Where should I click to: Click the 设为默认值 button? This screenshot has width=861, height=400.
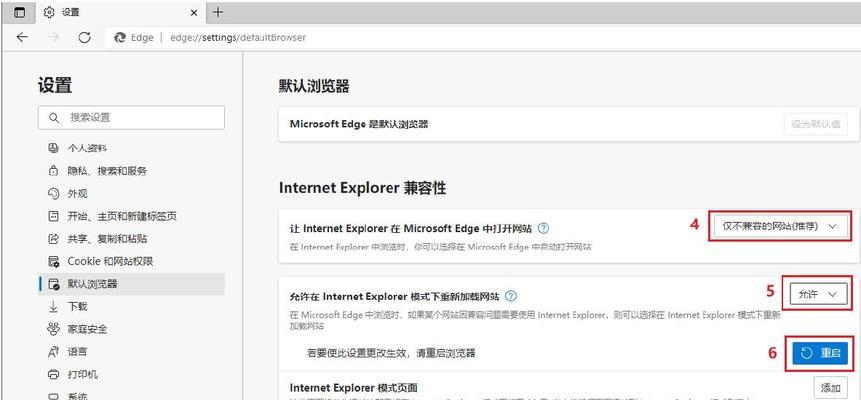(815, 124)
